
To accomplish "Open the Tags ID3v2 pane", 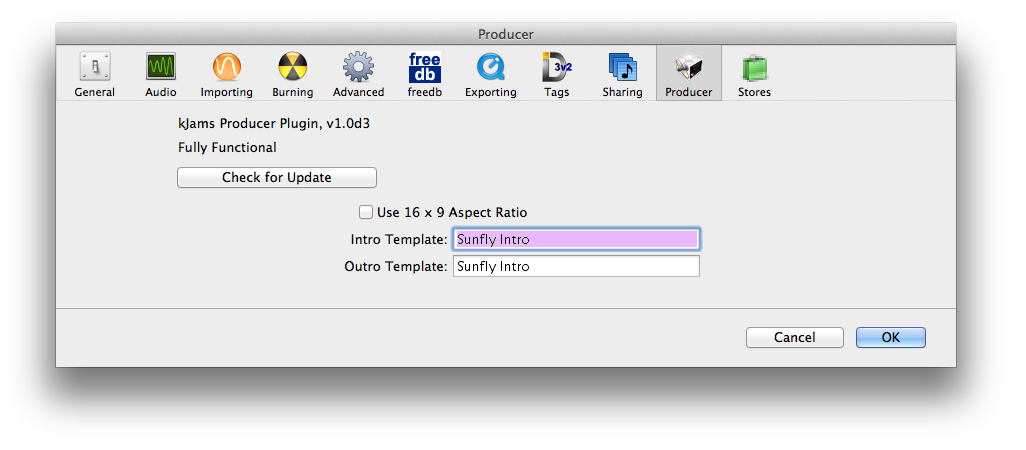I will pyautogui.click(x=556, y=75).
